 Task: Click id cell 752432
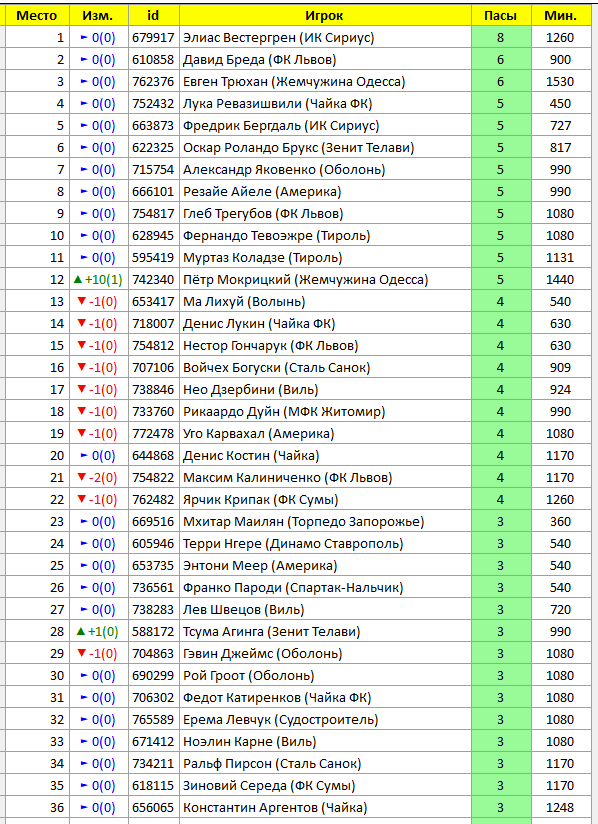click(153, 104)
